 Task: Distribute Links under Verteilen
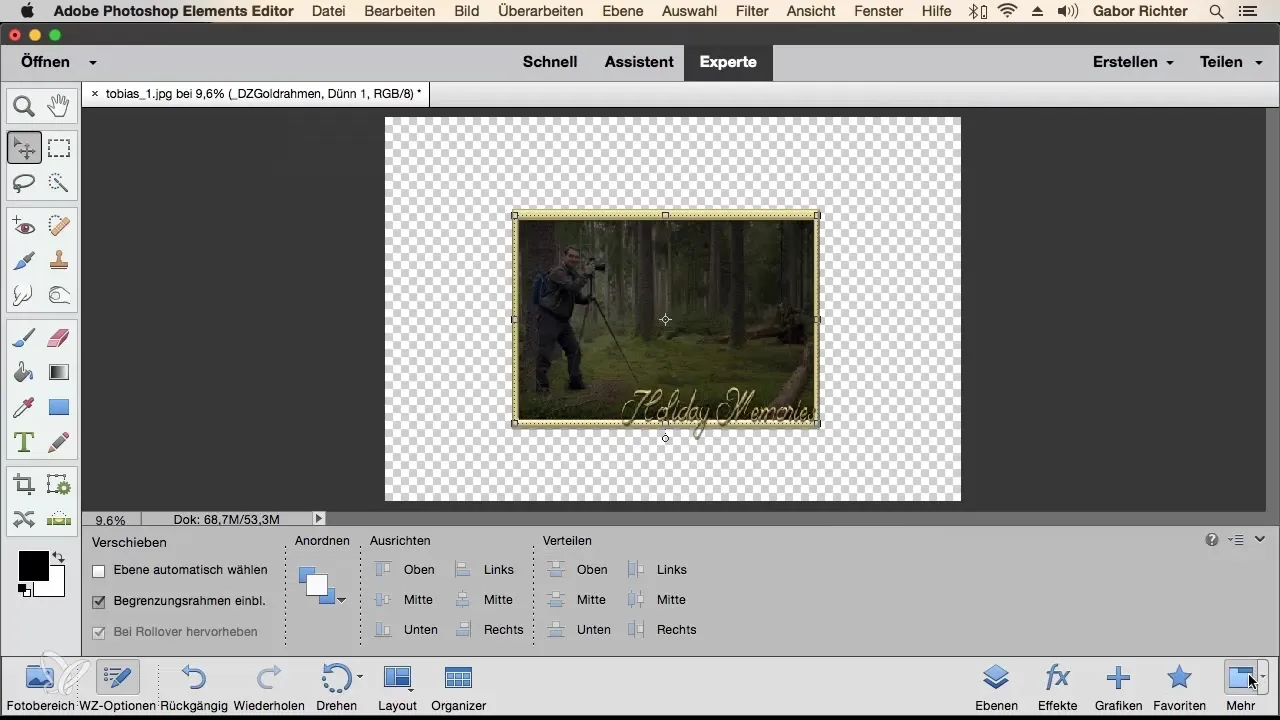[x=657, y=570]
